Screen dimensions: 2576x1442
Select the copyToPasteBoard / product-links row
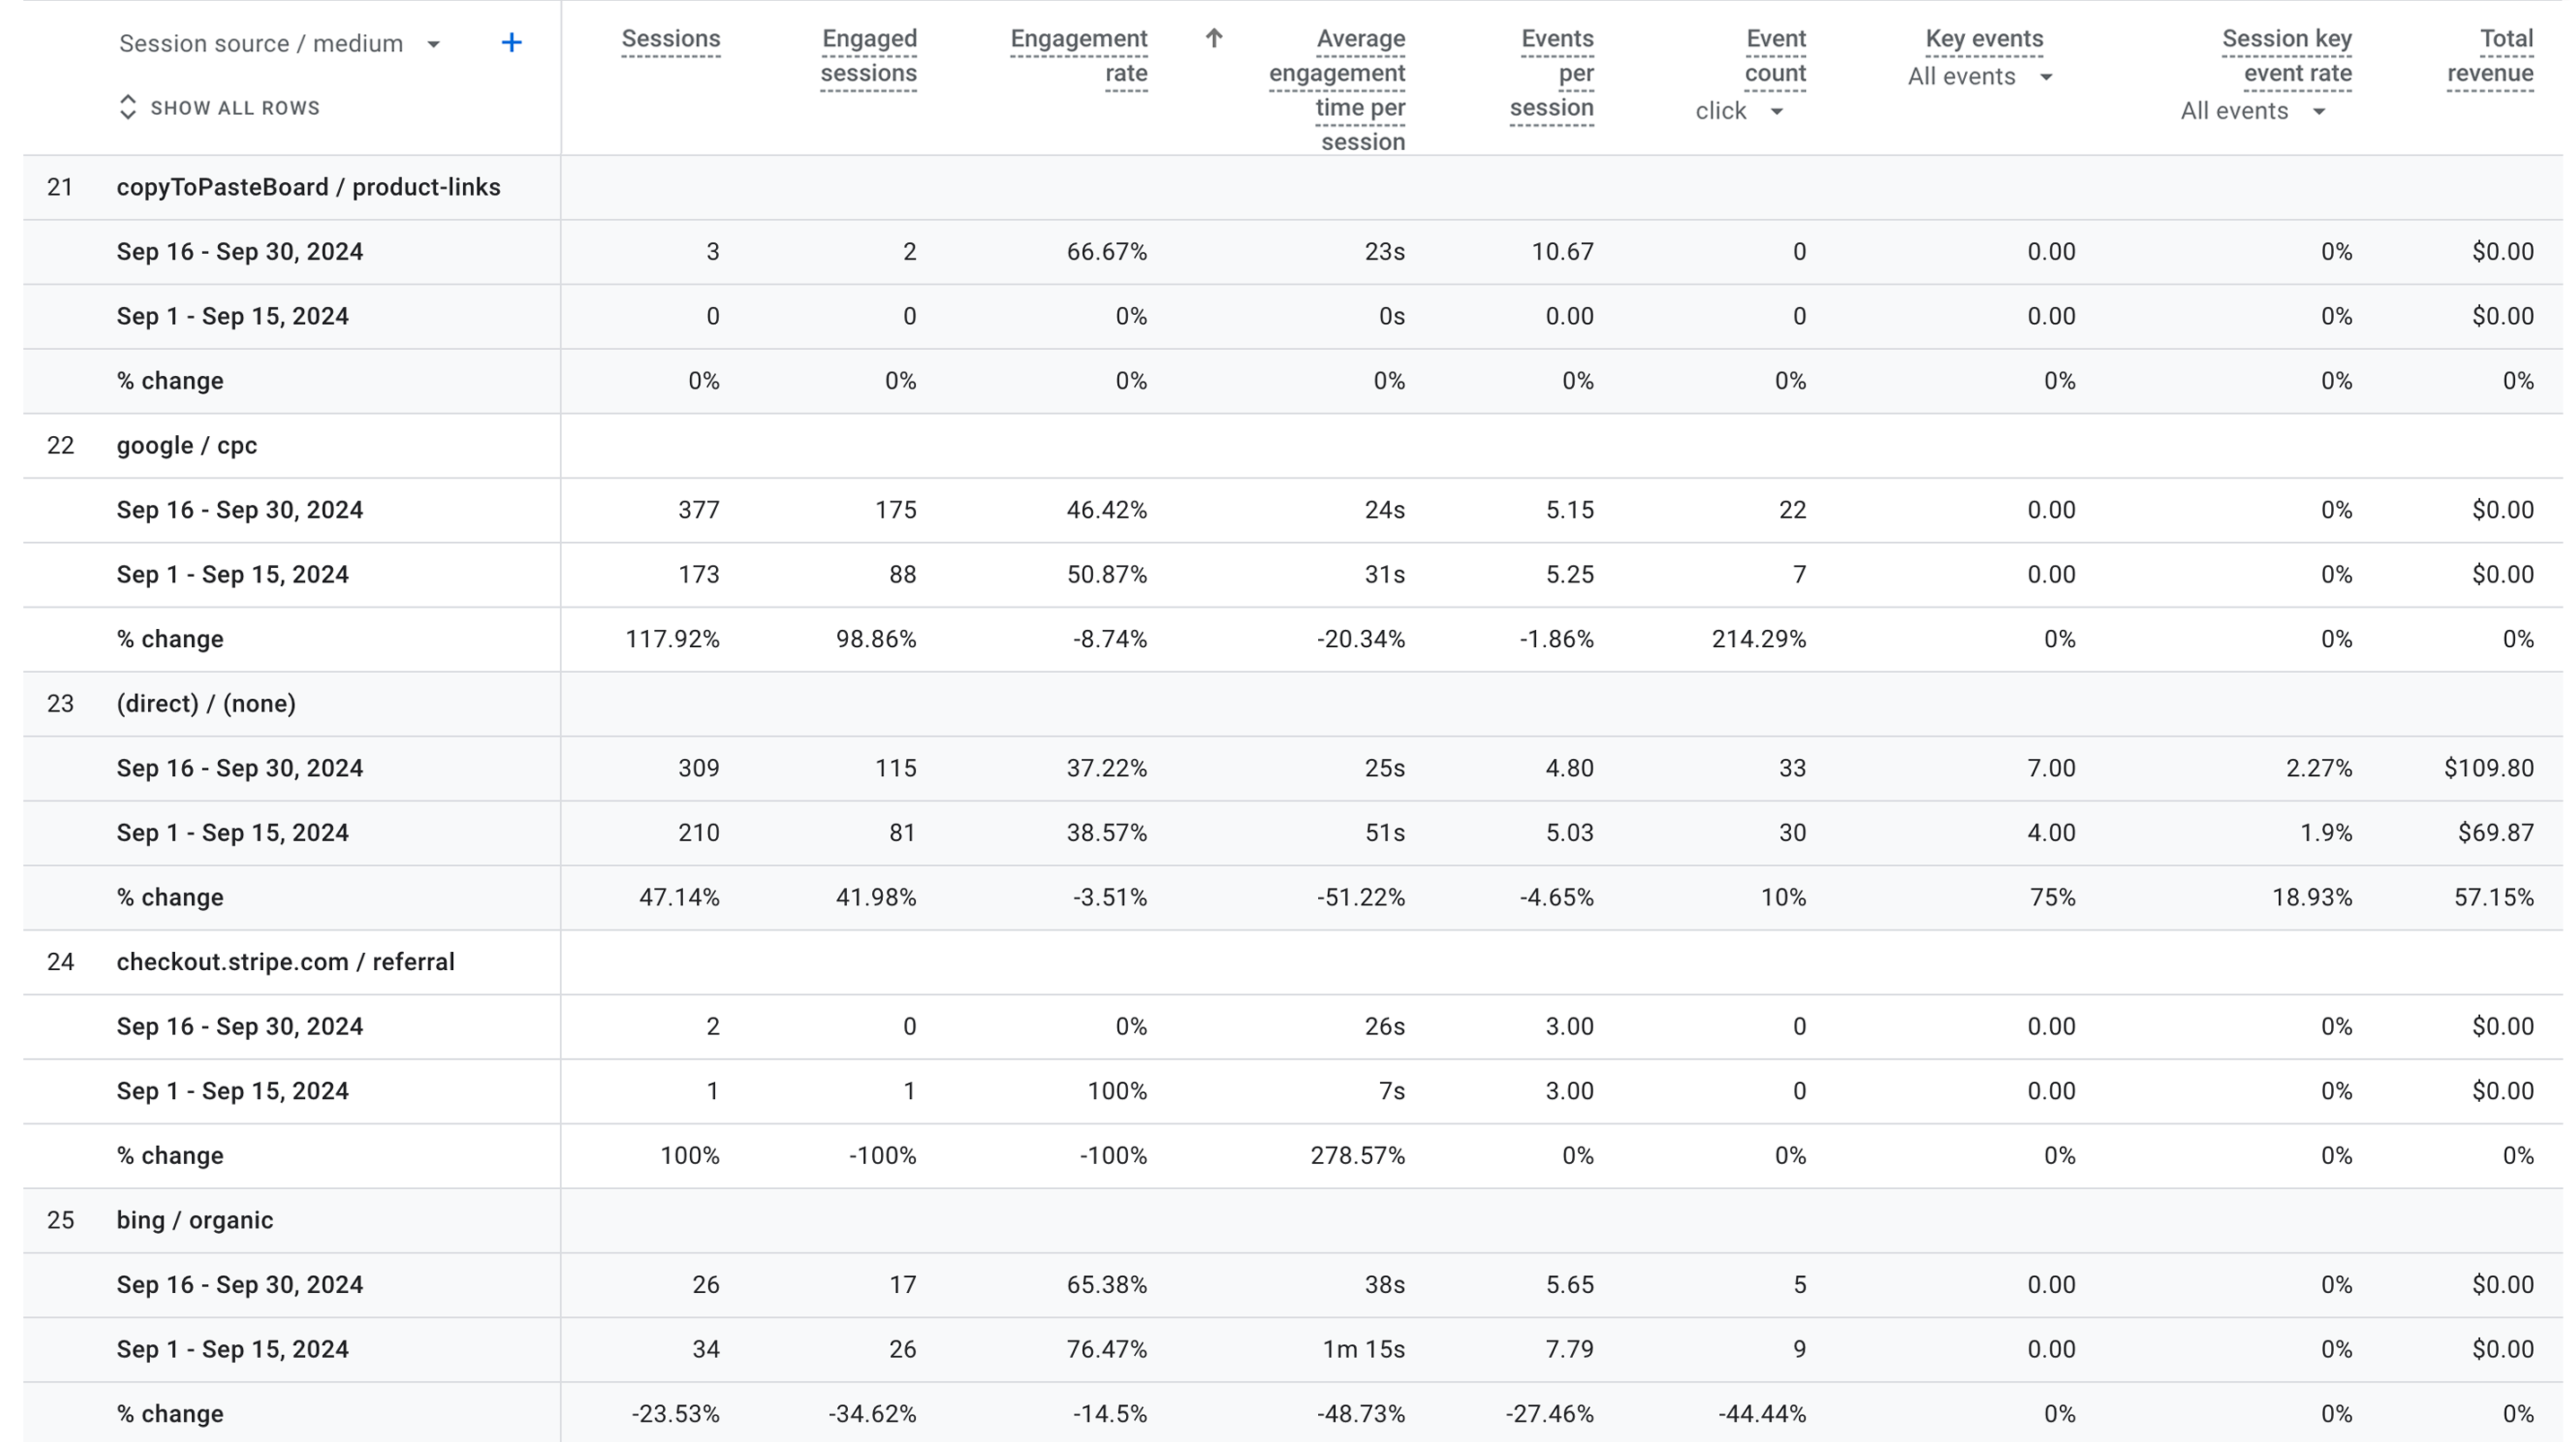(x=308, y=188)
